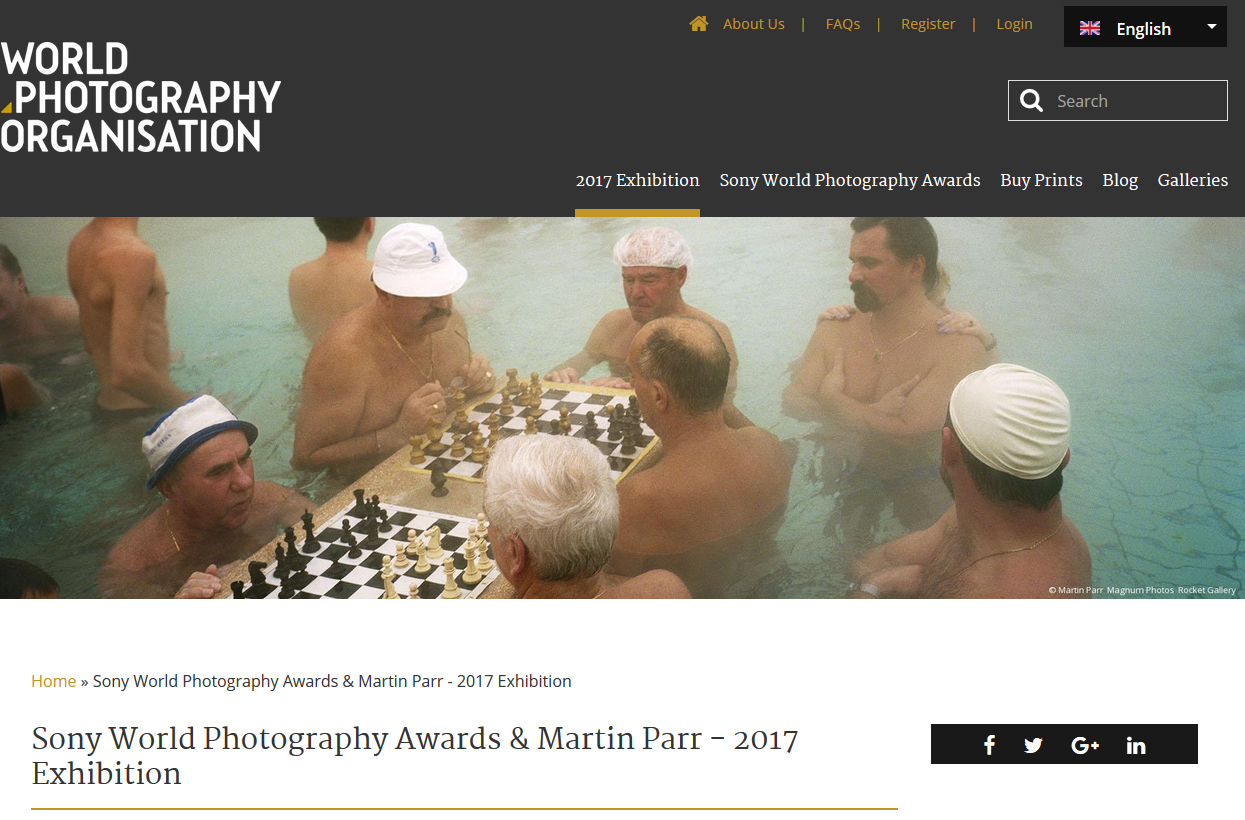Click the UK flag language icon
Viewport: 1245px width, 820px height.
(1090, 28)
